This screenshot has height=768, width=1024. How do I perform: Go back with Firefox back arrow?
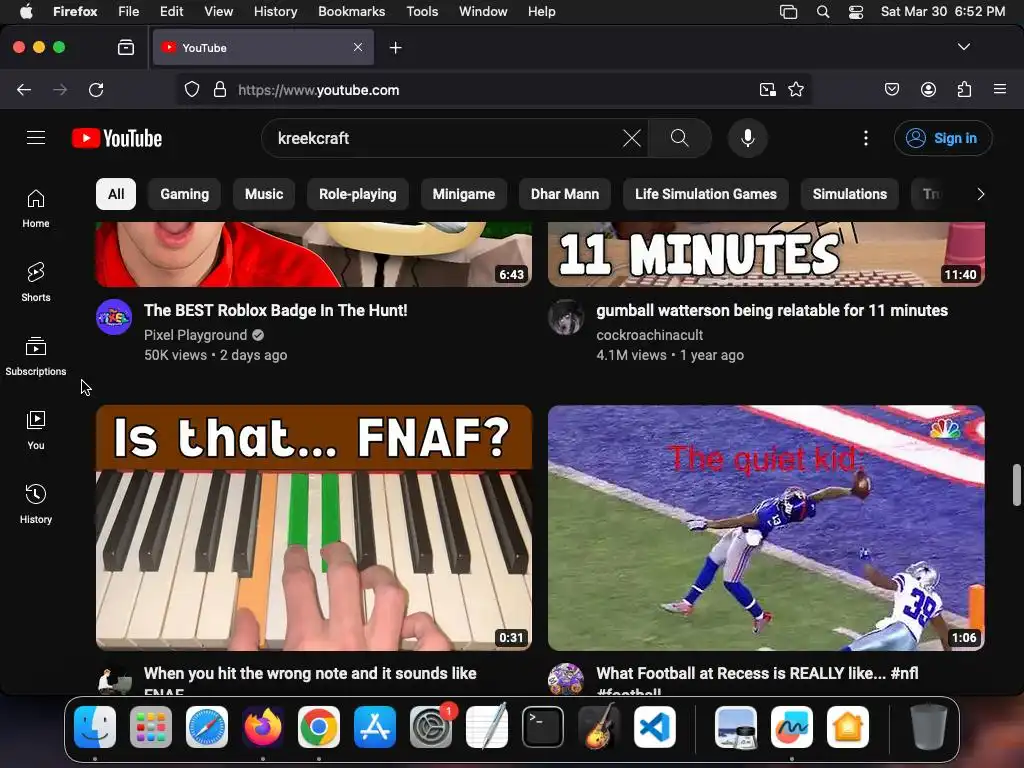click(24, 89)
